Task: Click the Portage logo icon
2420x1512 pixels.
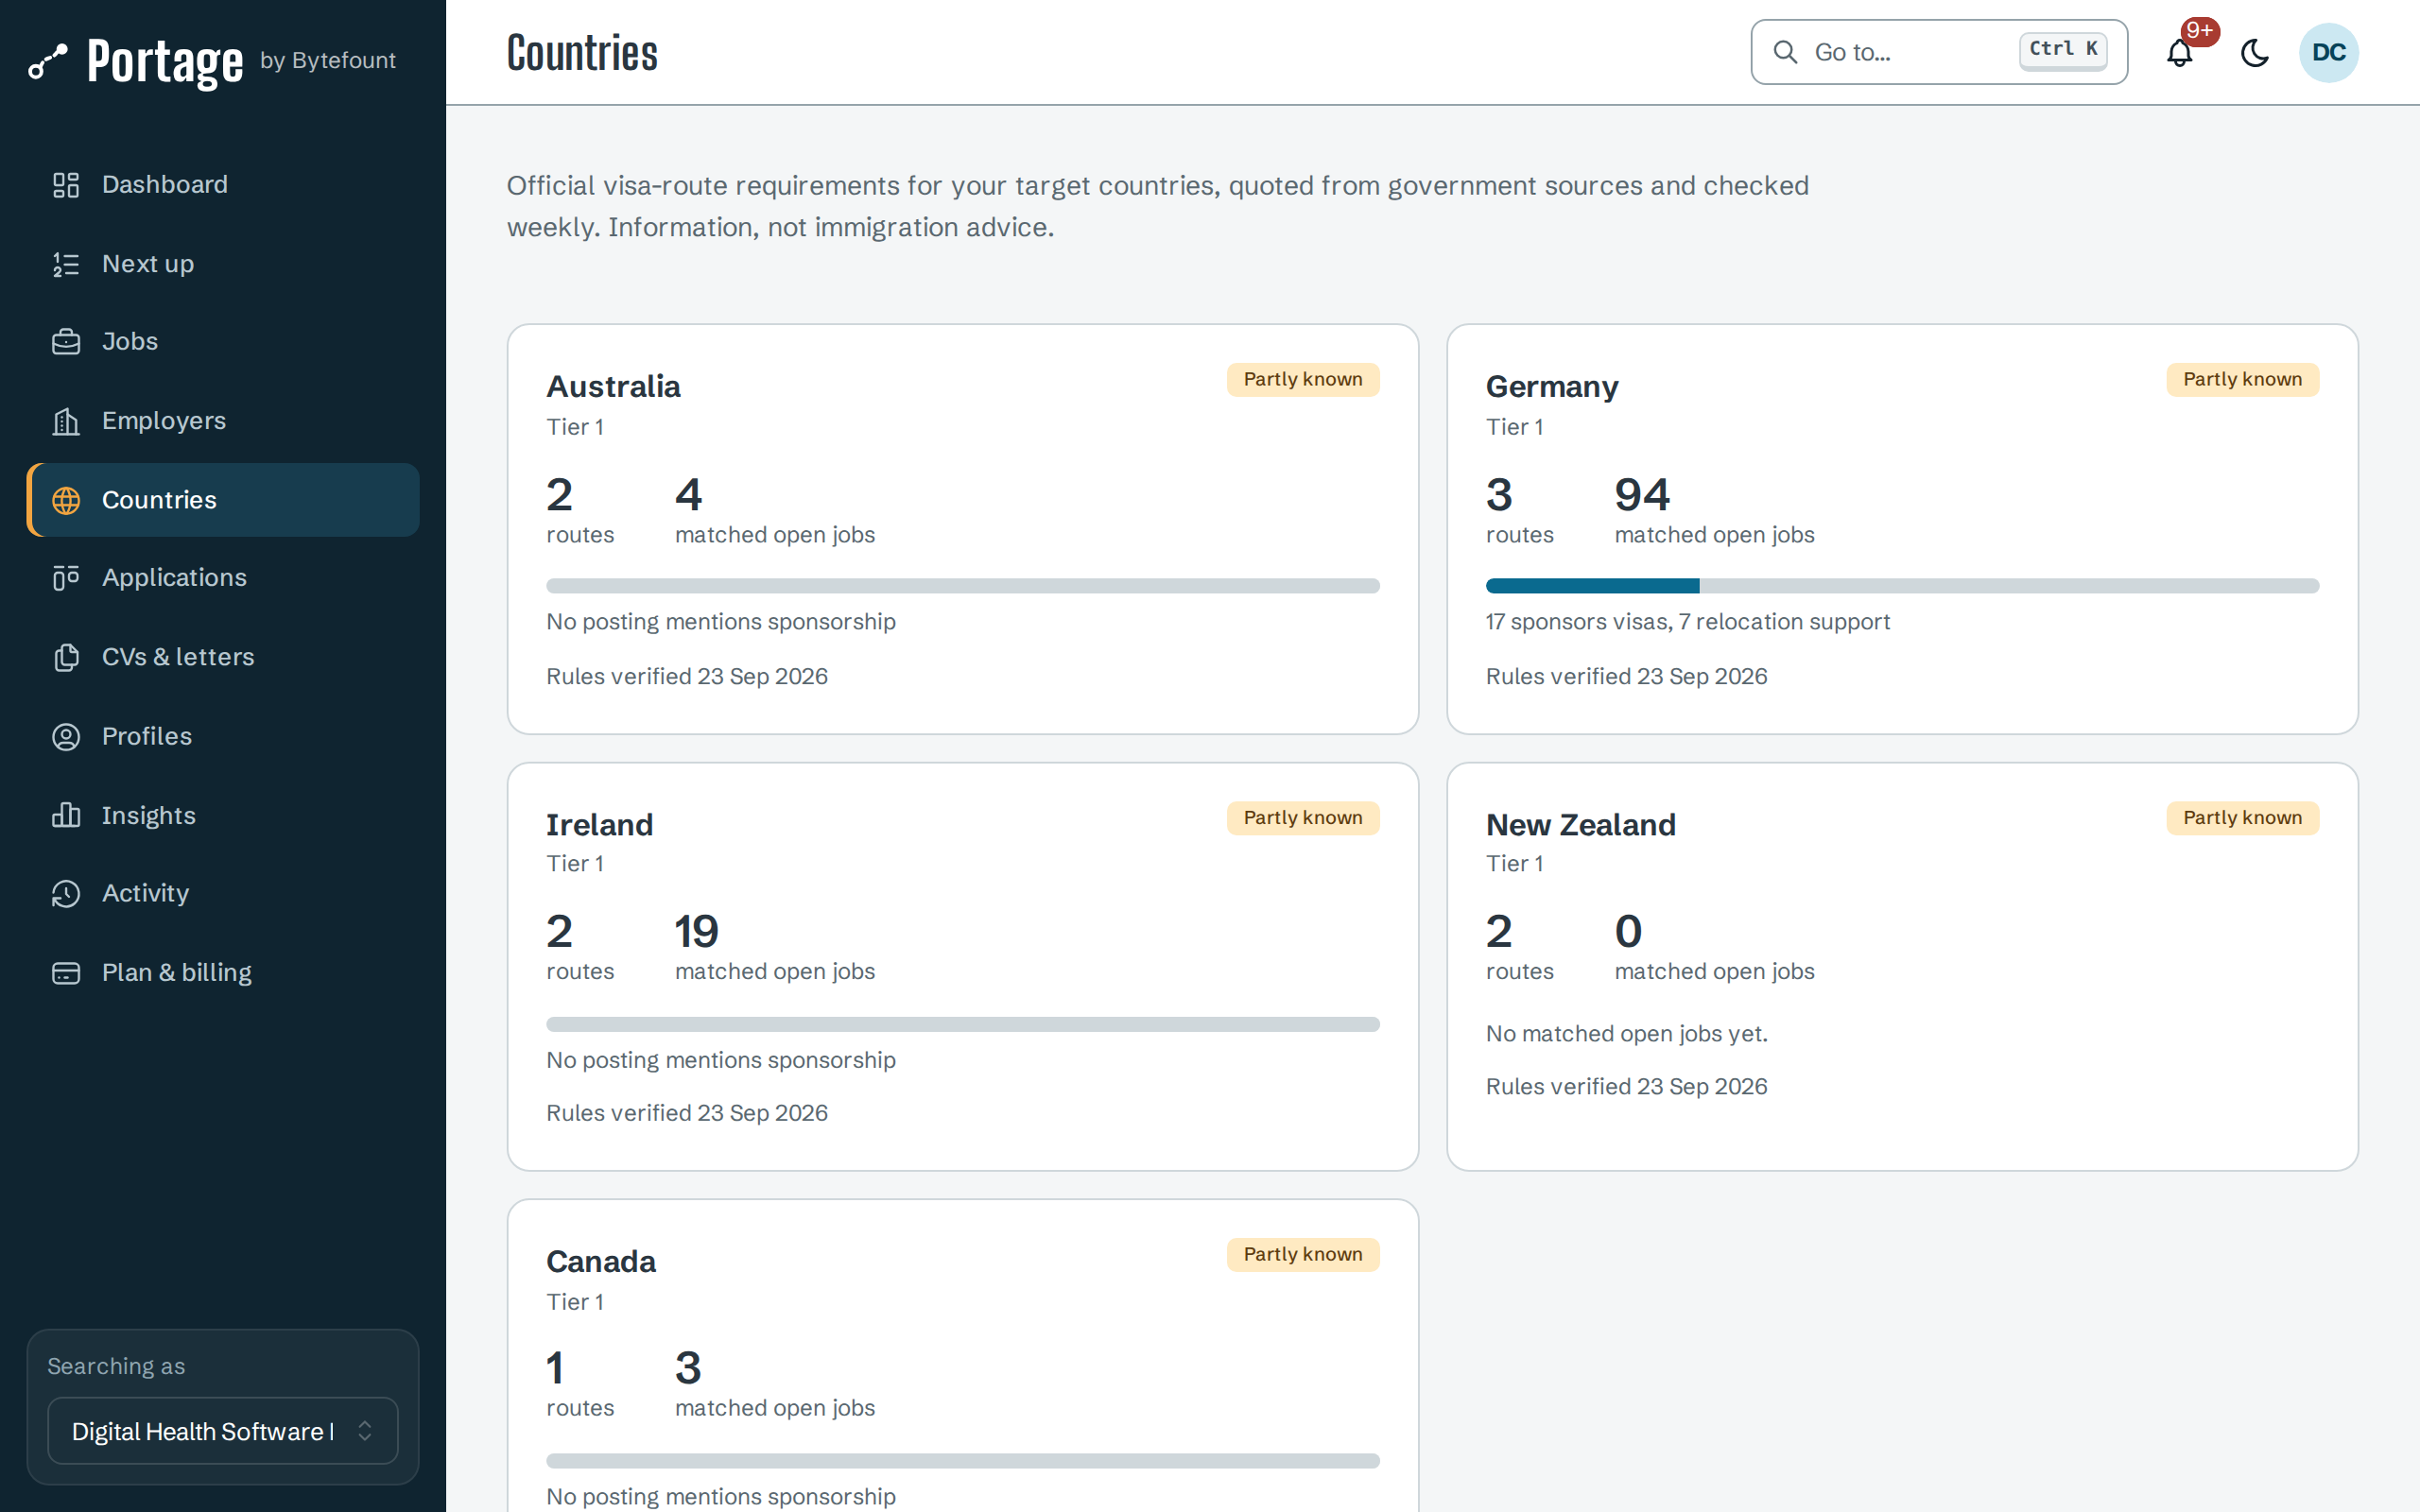Action: pos(47,61)
